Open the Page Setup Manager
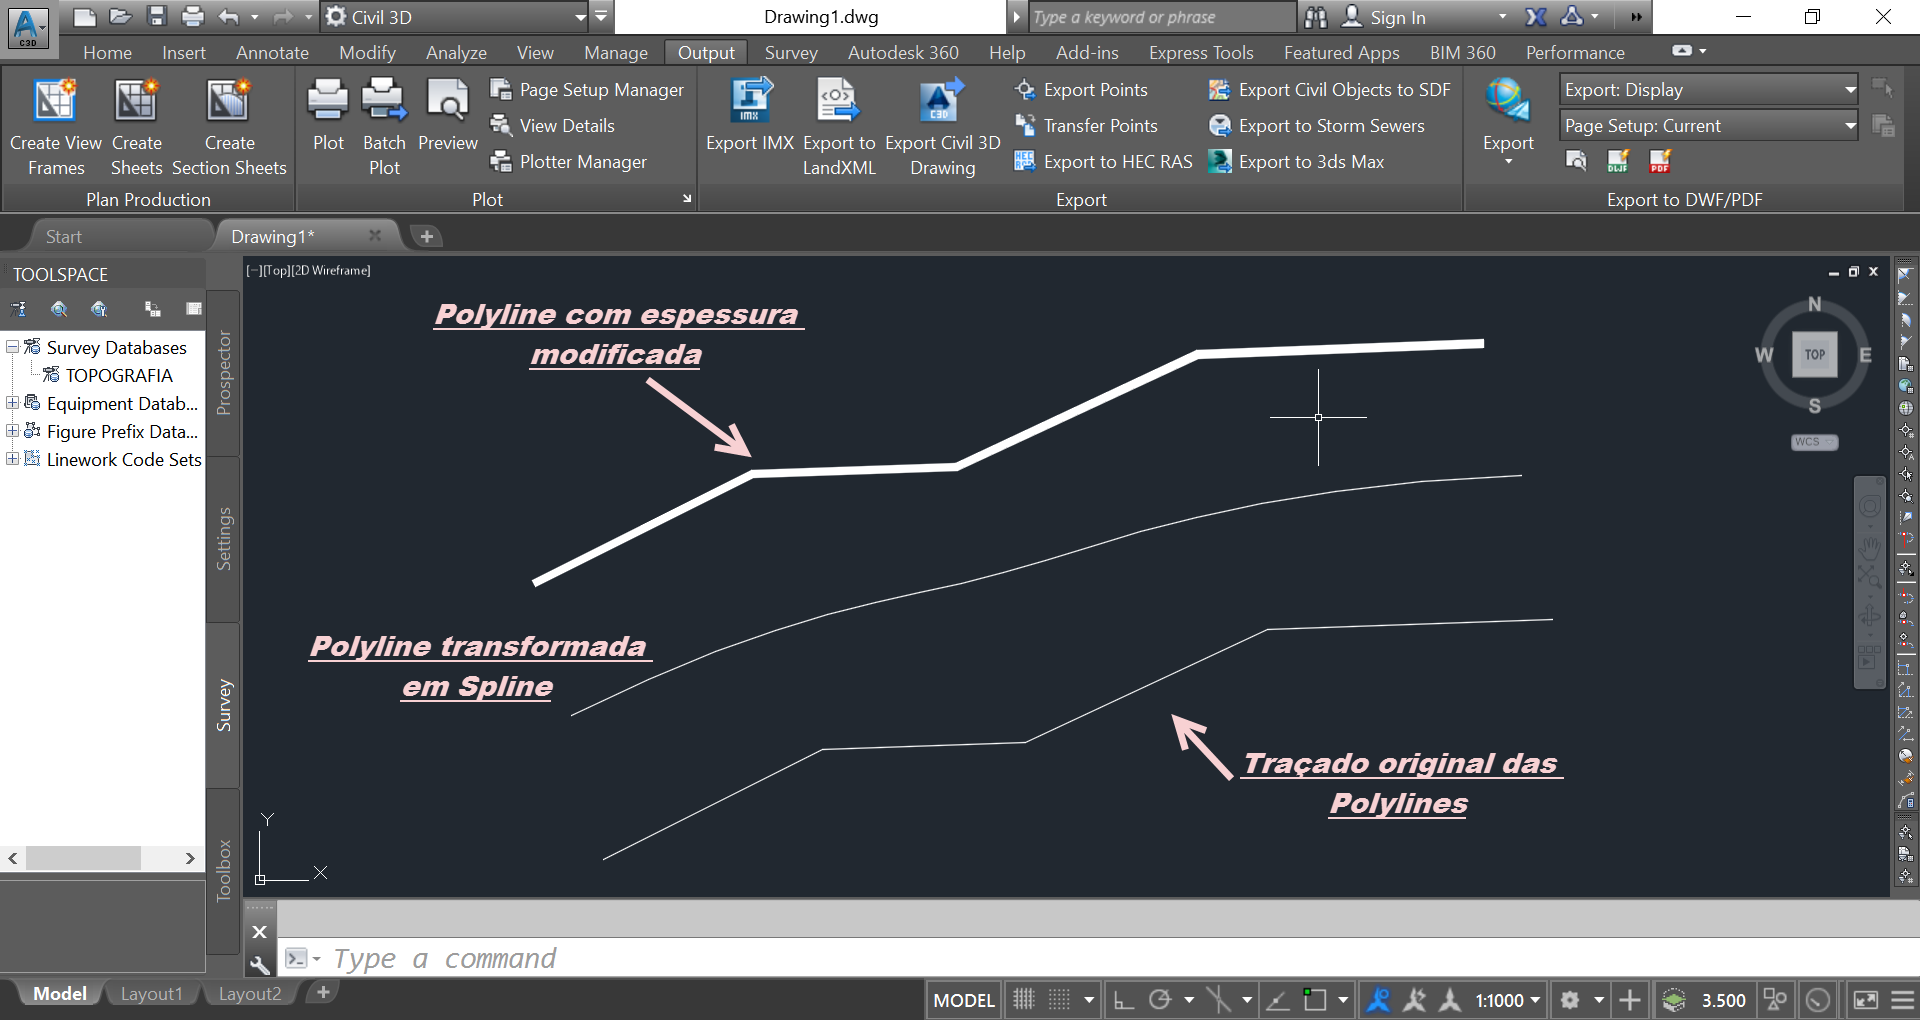This screenshot has width=1920, height=1020. click(600, 89)
